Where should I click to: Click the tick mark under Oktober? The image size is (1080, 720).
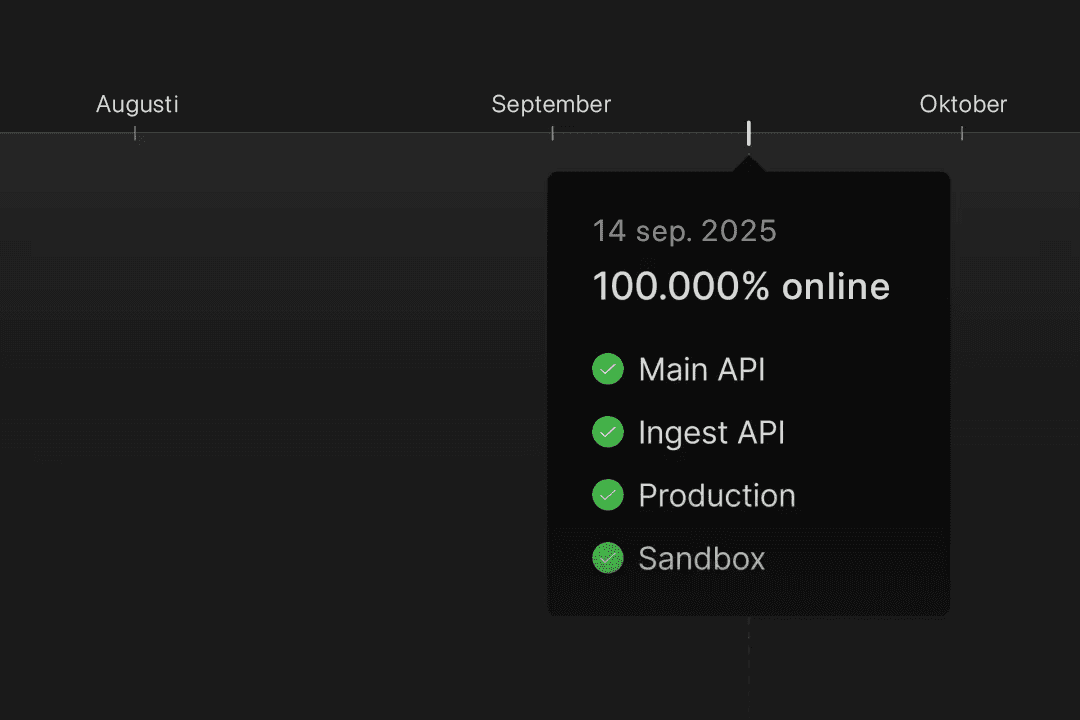[962, 133]
